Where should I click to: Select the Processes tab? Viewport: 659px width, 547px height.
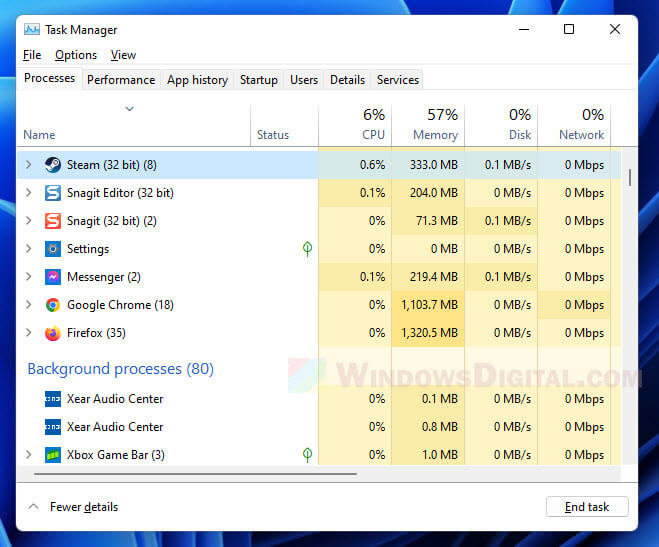(x=50, y=78)
